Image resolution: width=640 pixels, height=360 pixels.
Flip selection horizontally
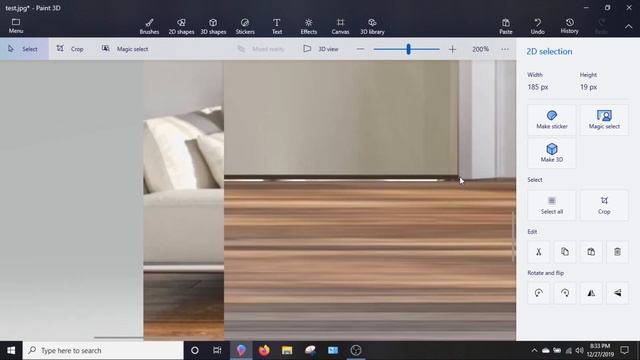pos(591,293)
